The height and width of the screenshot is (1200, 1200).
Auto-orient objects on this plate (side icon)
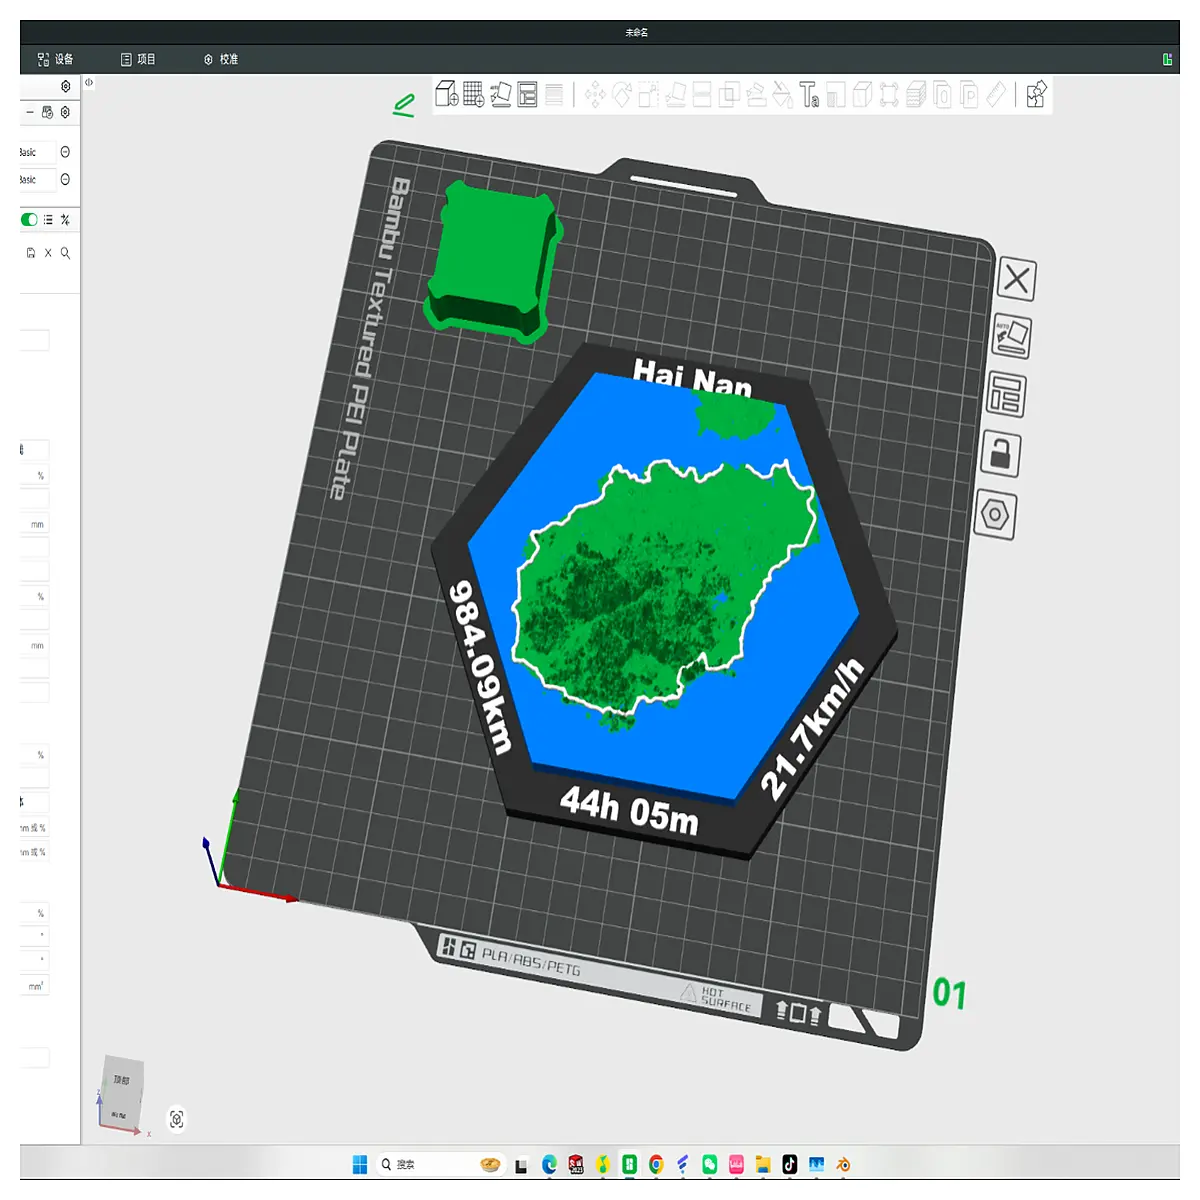(x=1011, y=337)
